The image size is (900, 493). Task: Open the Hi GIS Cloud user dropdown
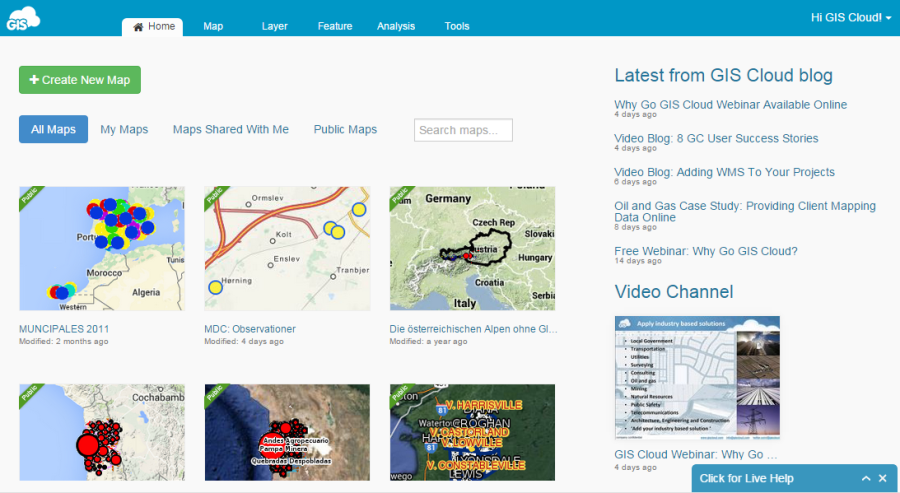(x=851, y=18)
